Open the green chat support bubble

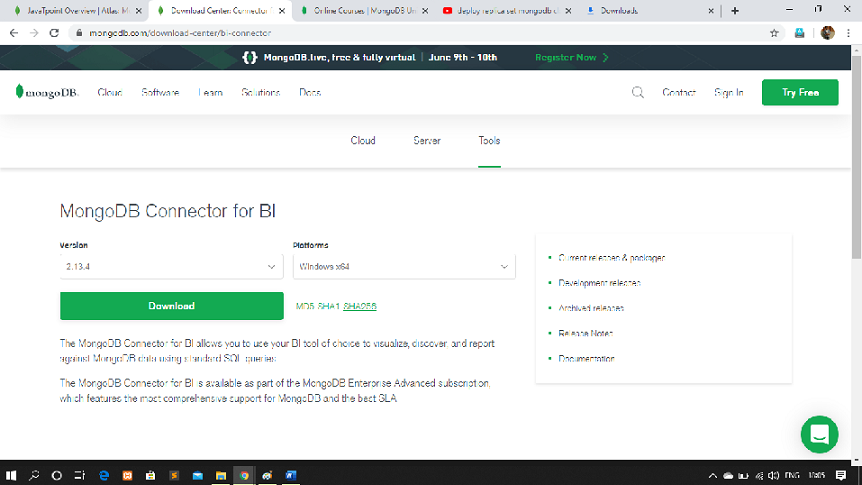tap(819, 434)
